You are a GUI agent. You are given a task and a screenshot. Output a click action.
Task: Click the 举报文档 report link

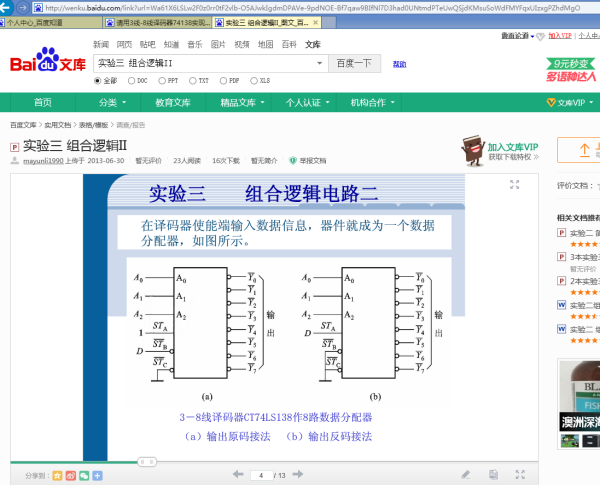coord(313,161)
